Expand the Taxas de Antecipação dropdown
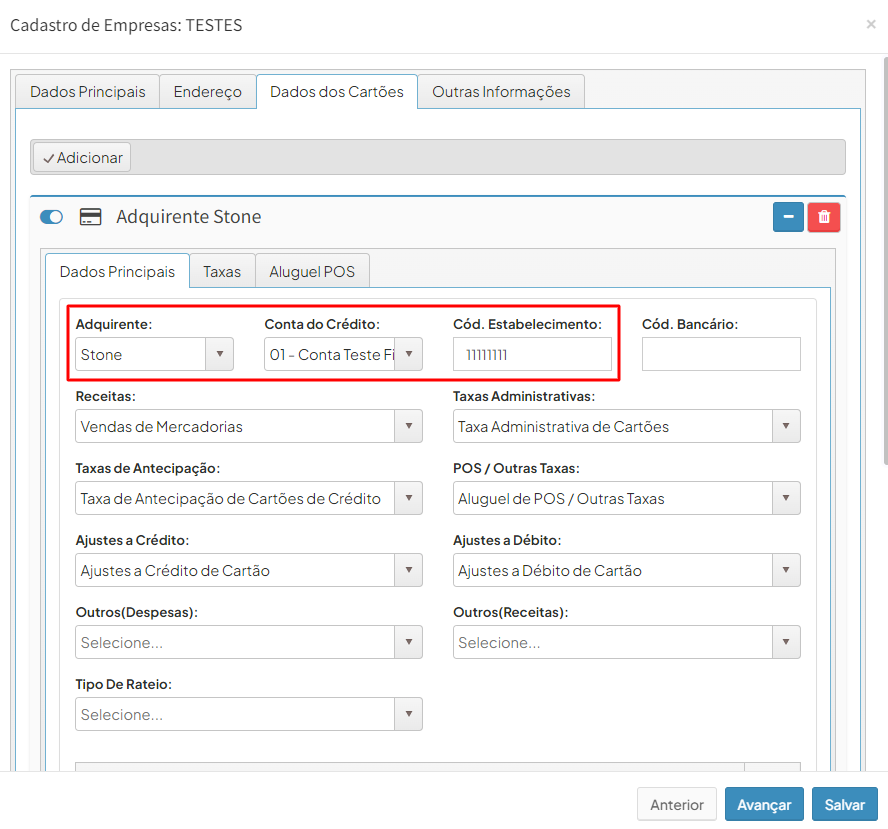888x829 pixels. pyautogui.click(x=407, y=497)
